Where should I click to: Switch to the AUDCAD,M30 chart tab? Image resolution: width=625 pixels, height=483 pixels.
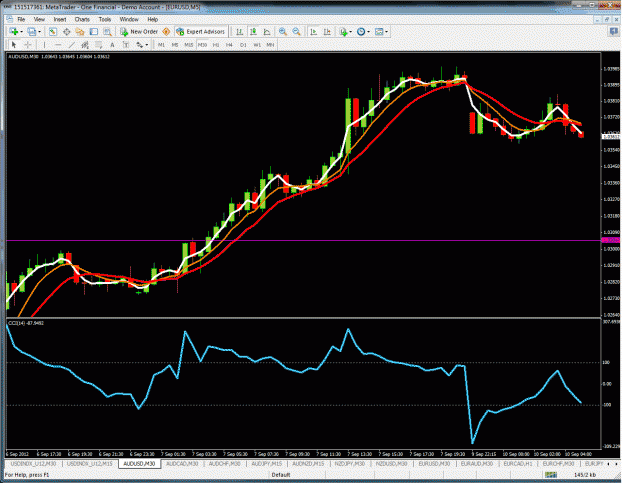coord(182,464)
